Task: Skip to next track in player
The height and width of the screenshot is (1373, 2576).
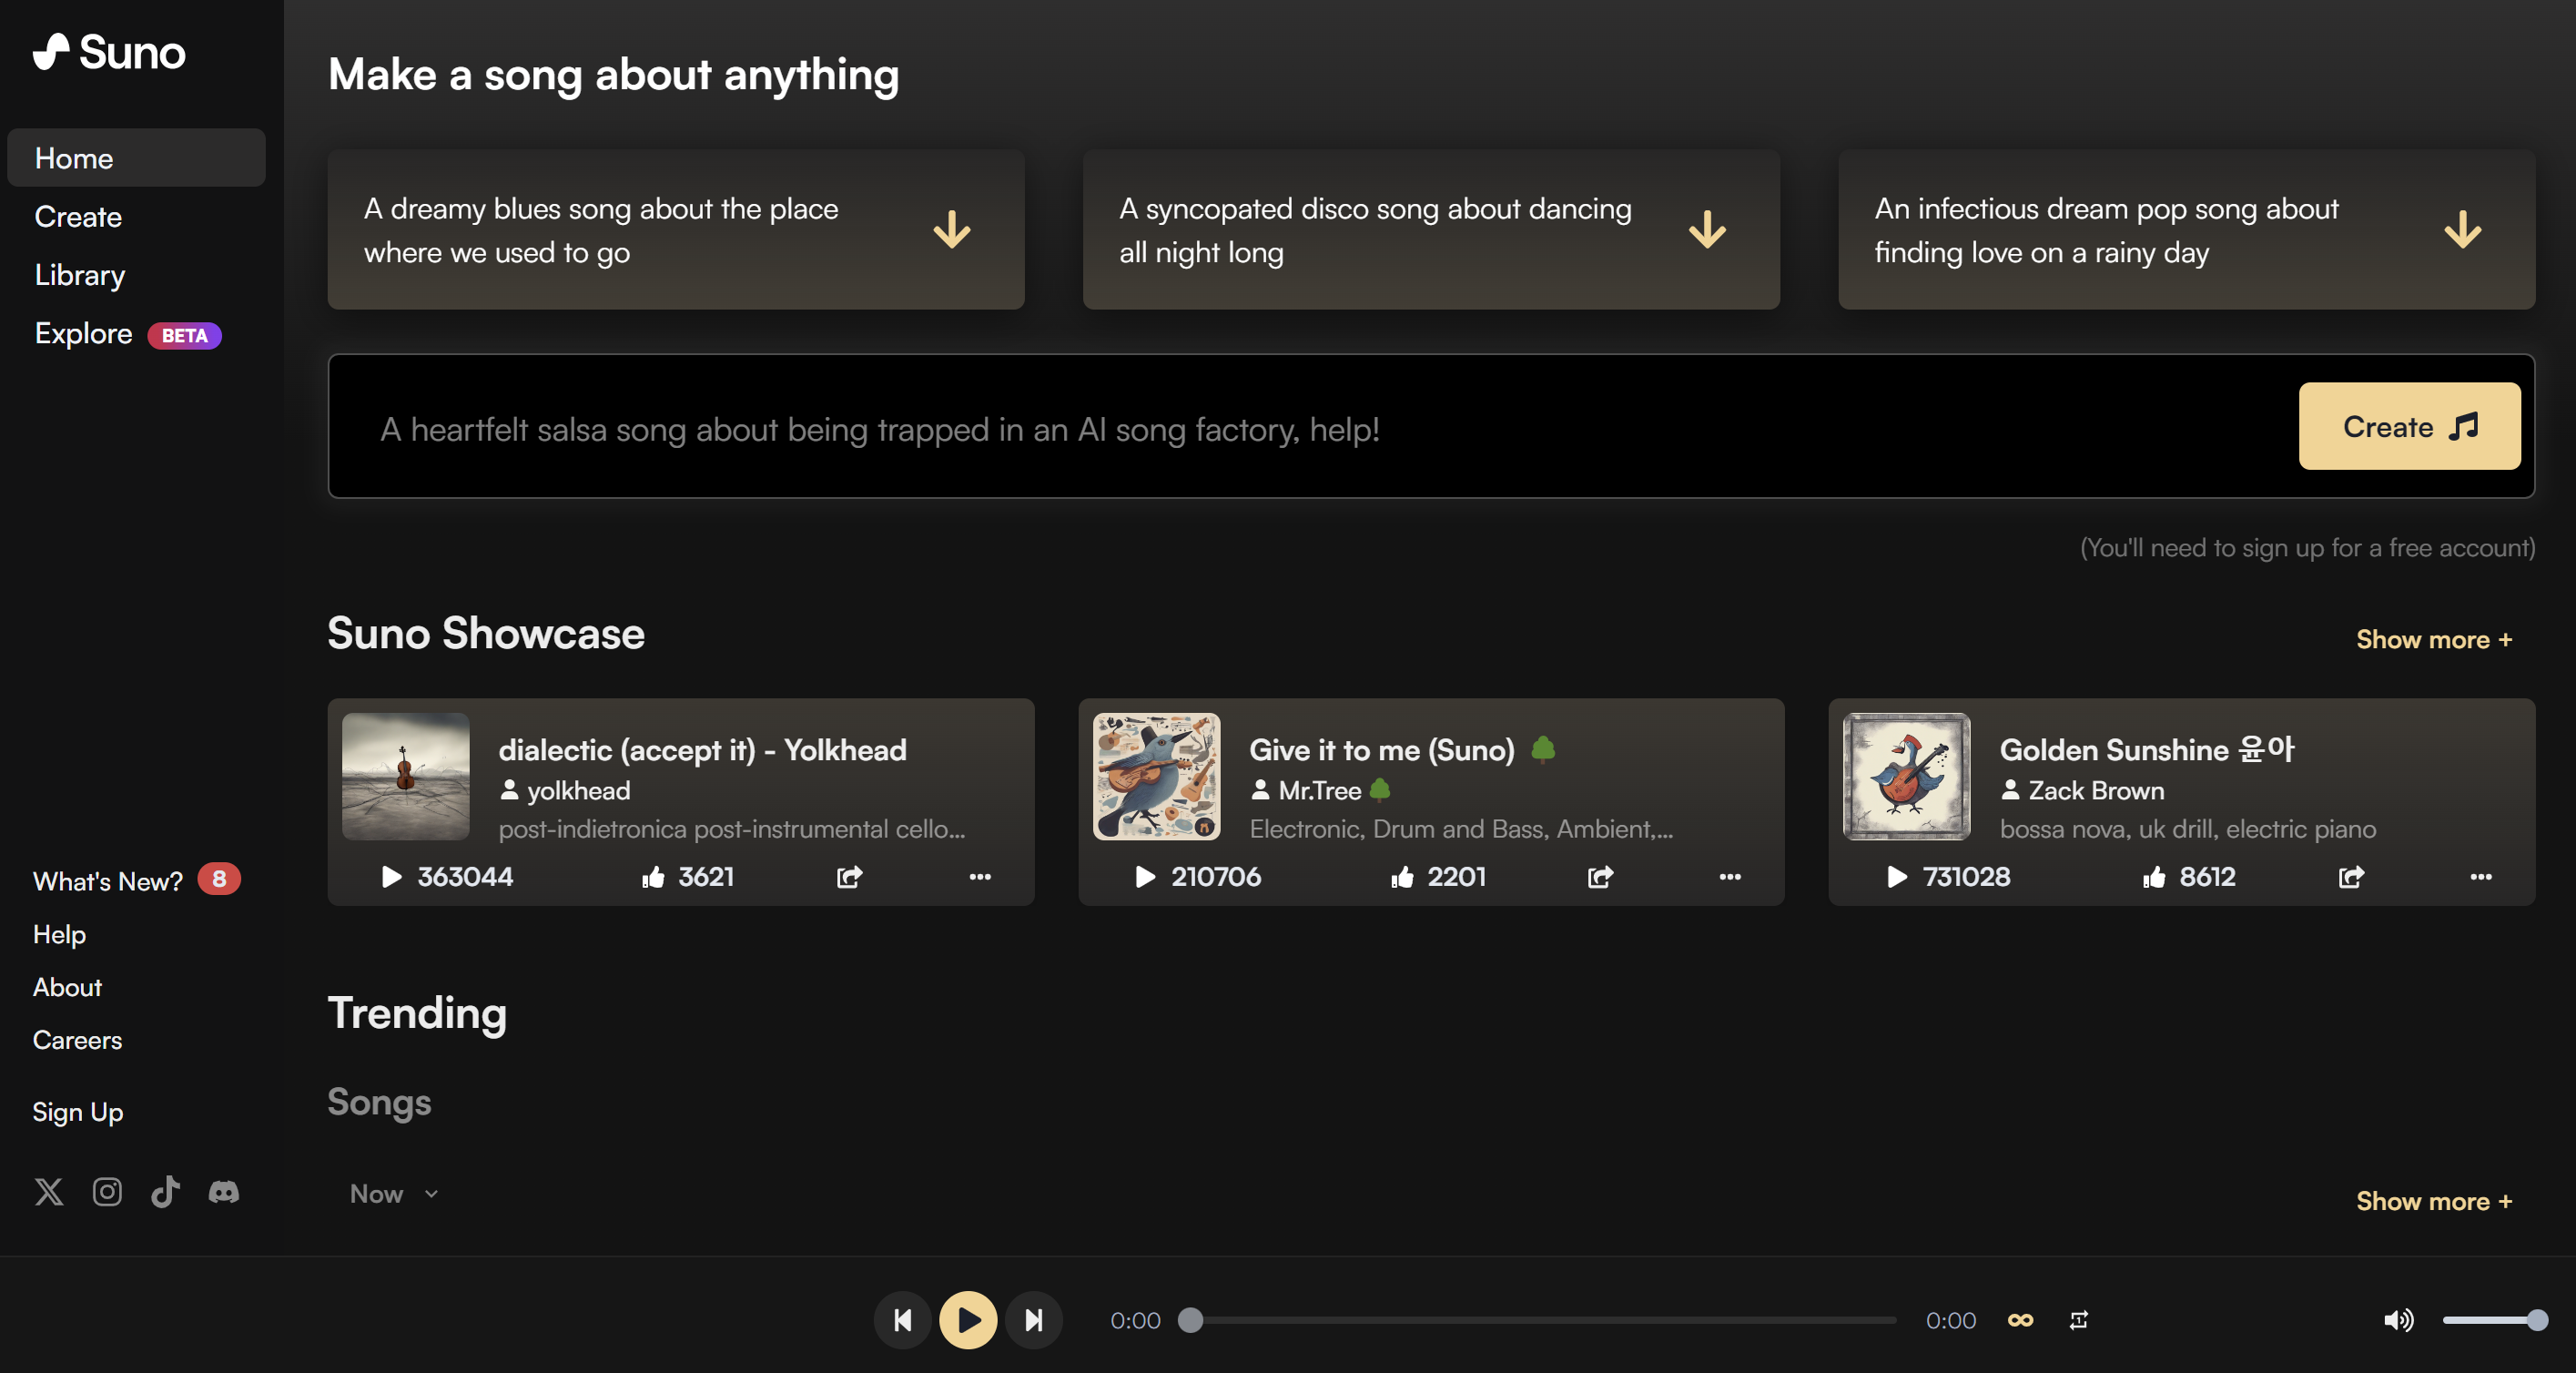Action: [x=1034, y=1320]
